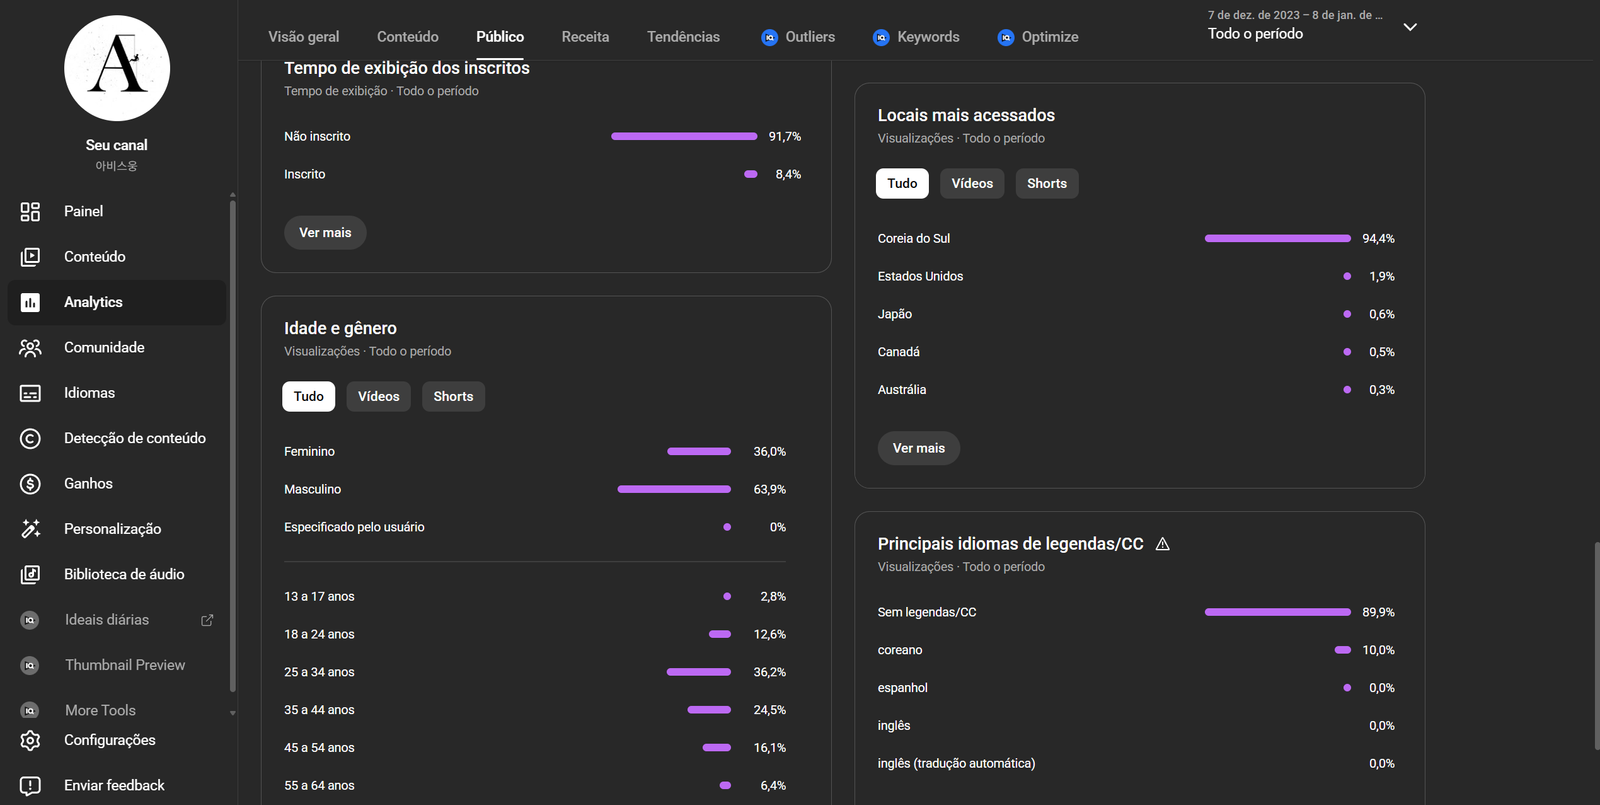Open the Painel dashboard icon
Viewport: 1600px width, 805px height.
(x=30, y=212)
